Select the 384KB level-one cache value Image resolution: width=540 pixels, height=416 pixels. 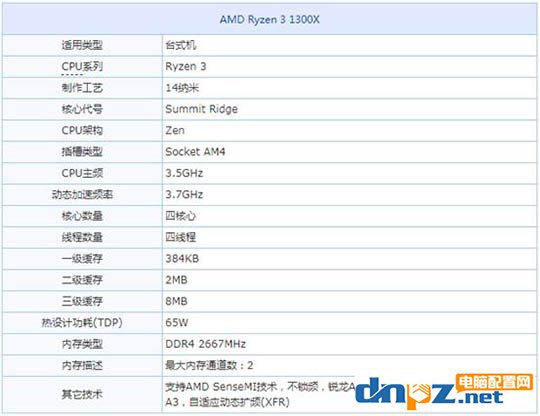pyautogui.click(x=182, y=259)
